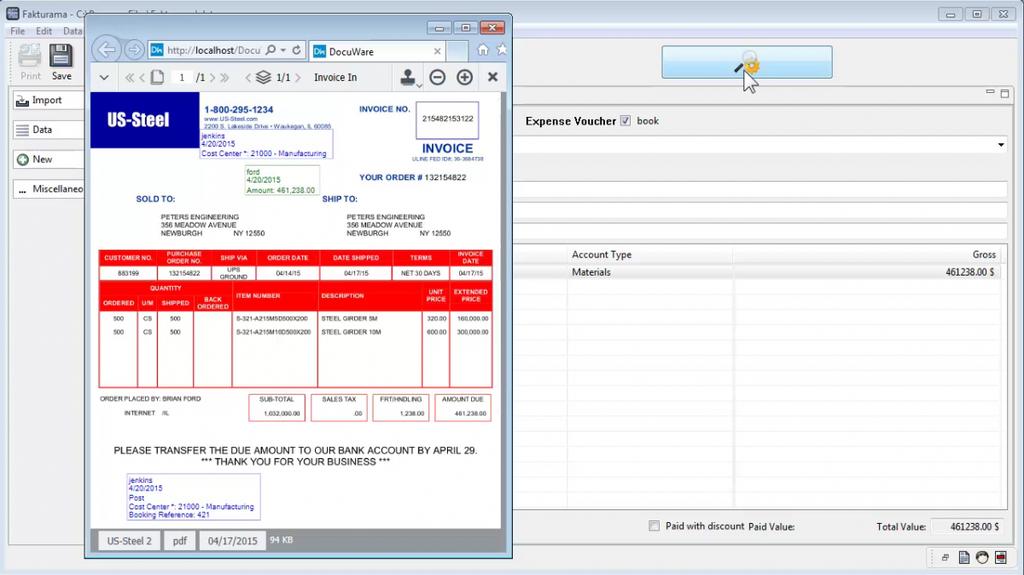Show previous document in stack
Screen dimensions: 1024x575
point(248,78)
